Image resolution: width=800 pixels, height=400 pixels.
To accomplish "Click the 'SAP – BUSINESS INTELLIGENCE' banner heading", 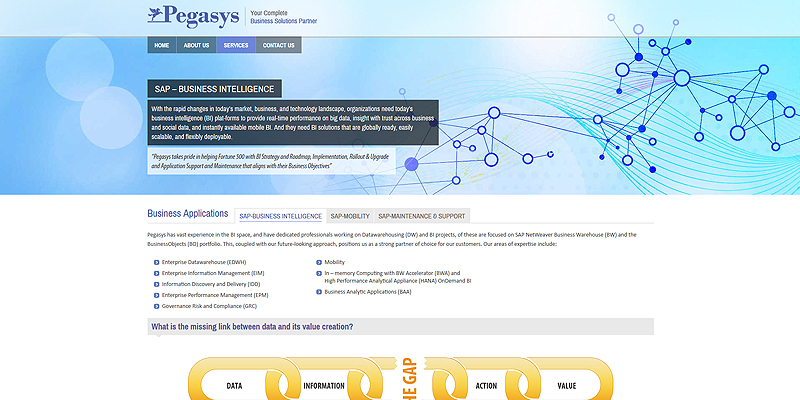I will [214, 89].
